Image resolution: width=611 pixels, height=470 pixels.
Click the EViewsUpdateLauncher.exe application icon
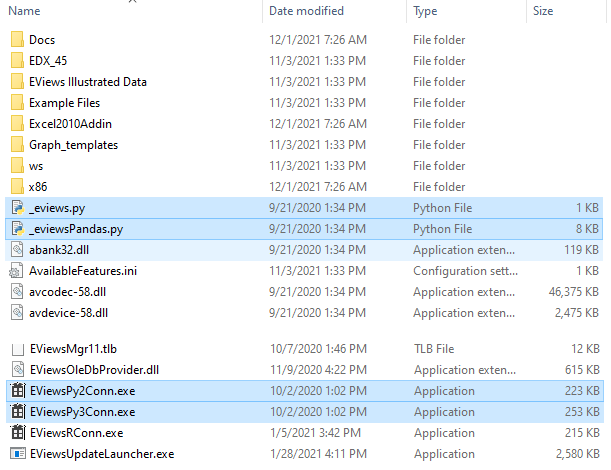(18, 454)
